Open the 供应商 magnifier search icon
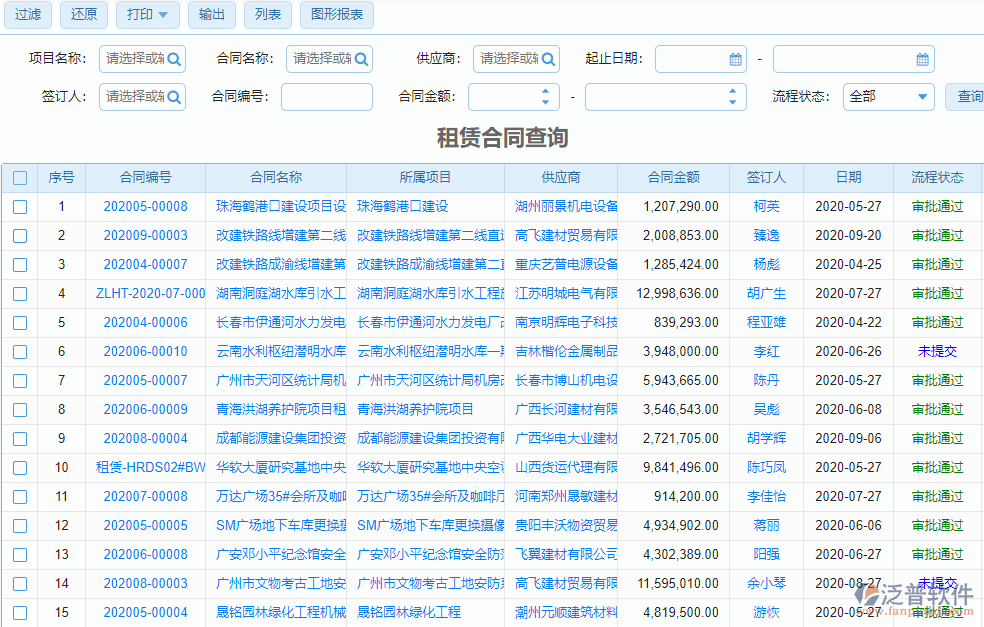Viewport: 984px width, 627px height. [x=551, y=59]
